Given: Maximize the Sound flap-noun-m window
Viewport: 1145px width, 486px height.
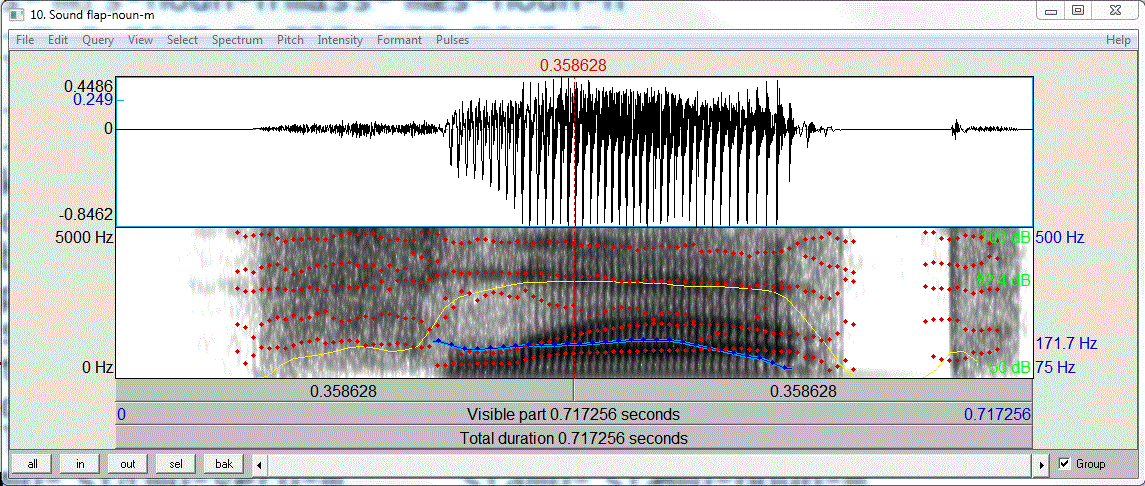Looking at the screenshot, I should pos(1078,11).
